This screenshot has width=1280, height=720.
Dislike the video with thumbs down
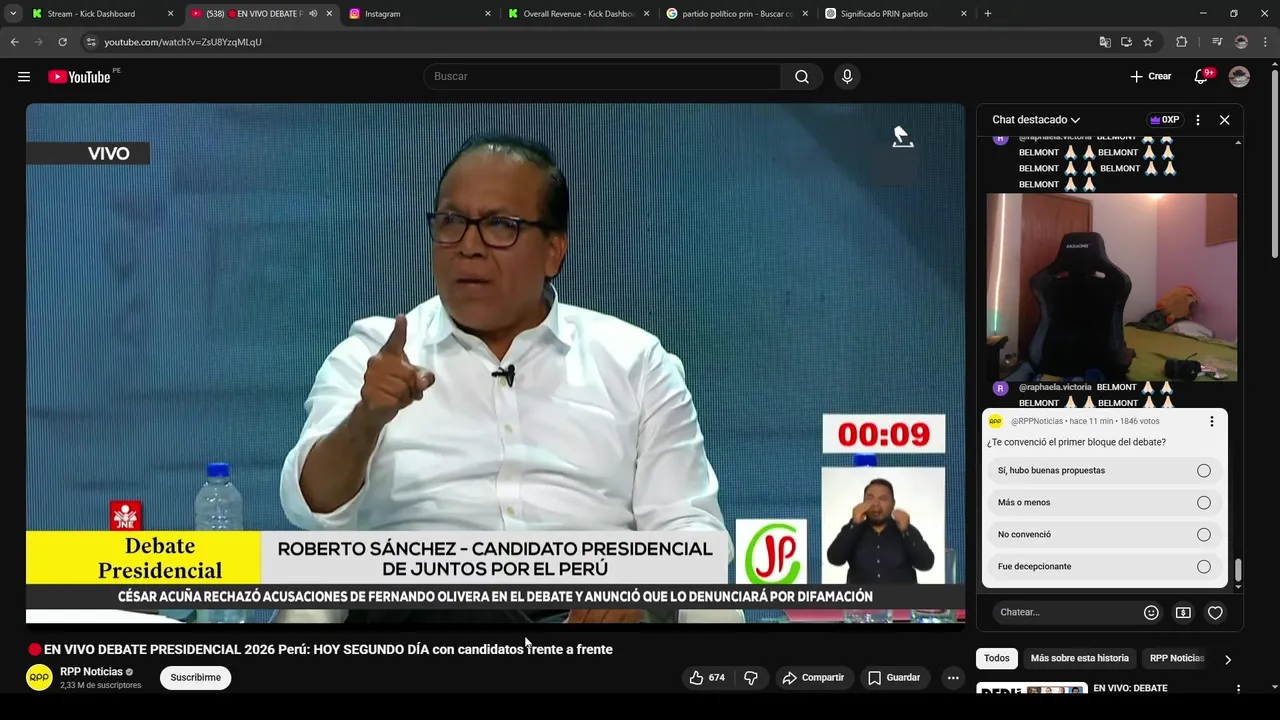[751, 678]
